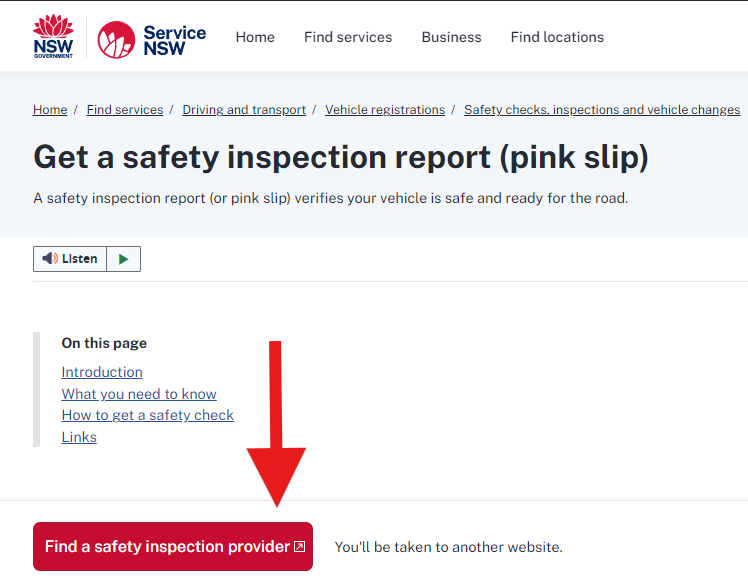
Task: Click the speaker Listen icon
Action: click(x=50, y=259)
